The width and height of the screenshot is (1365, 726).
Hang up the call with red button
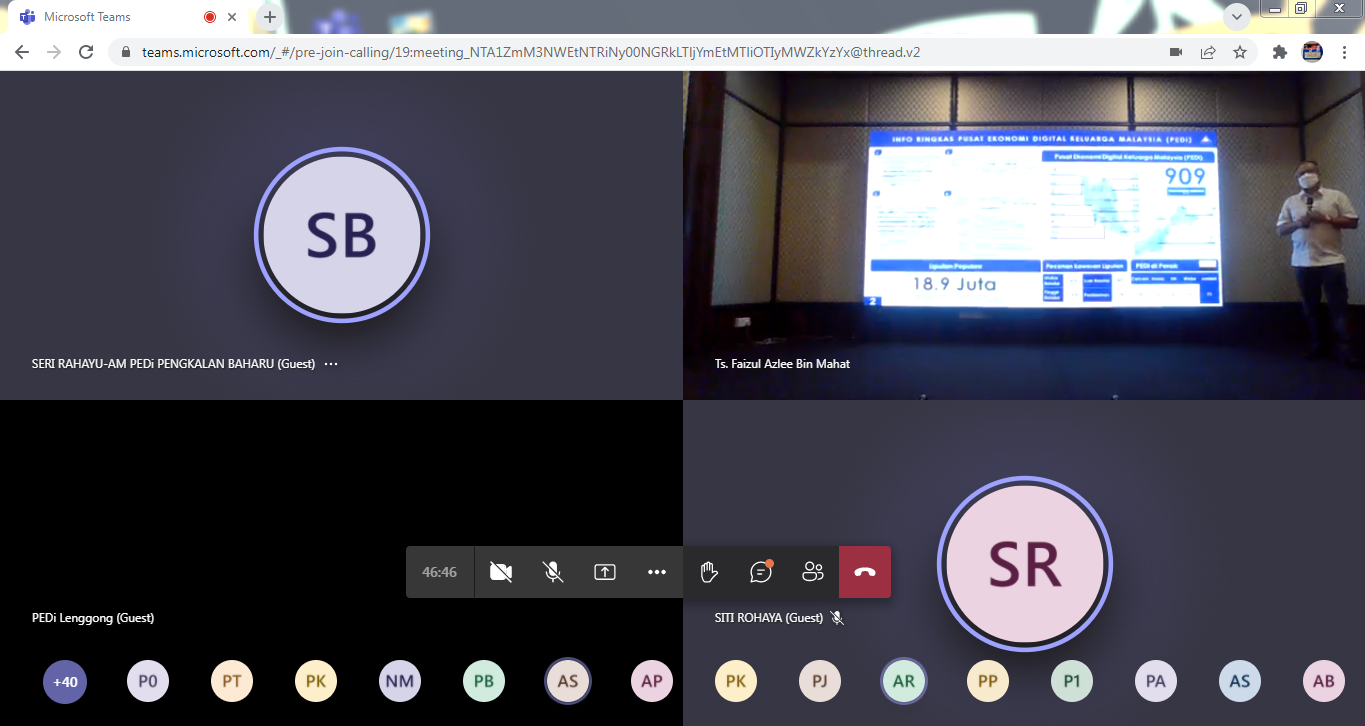[x=865, y=572]
